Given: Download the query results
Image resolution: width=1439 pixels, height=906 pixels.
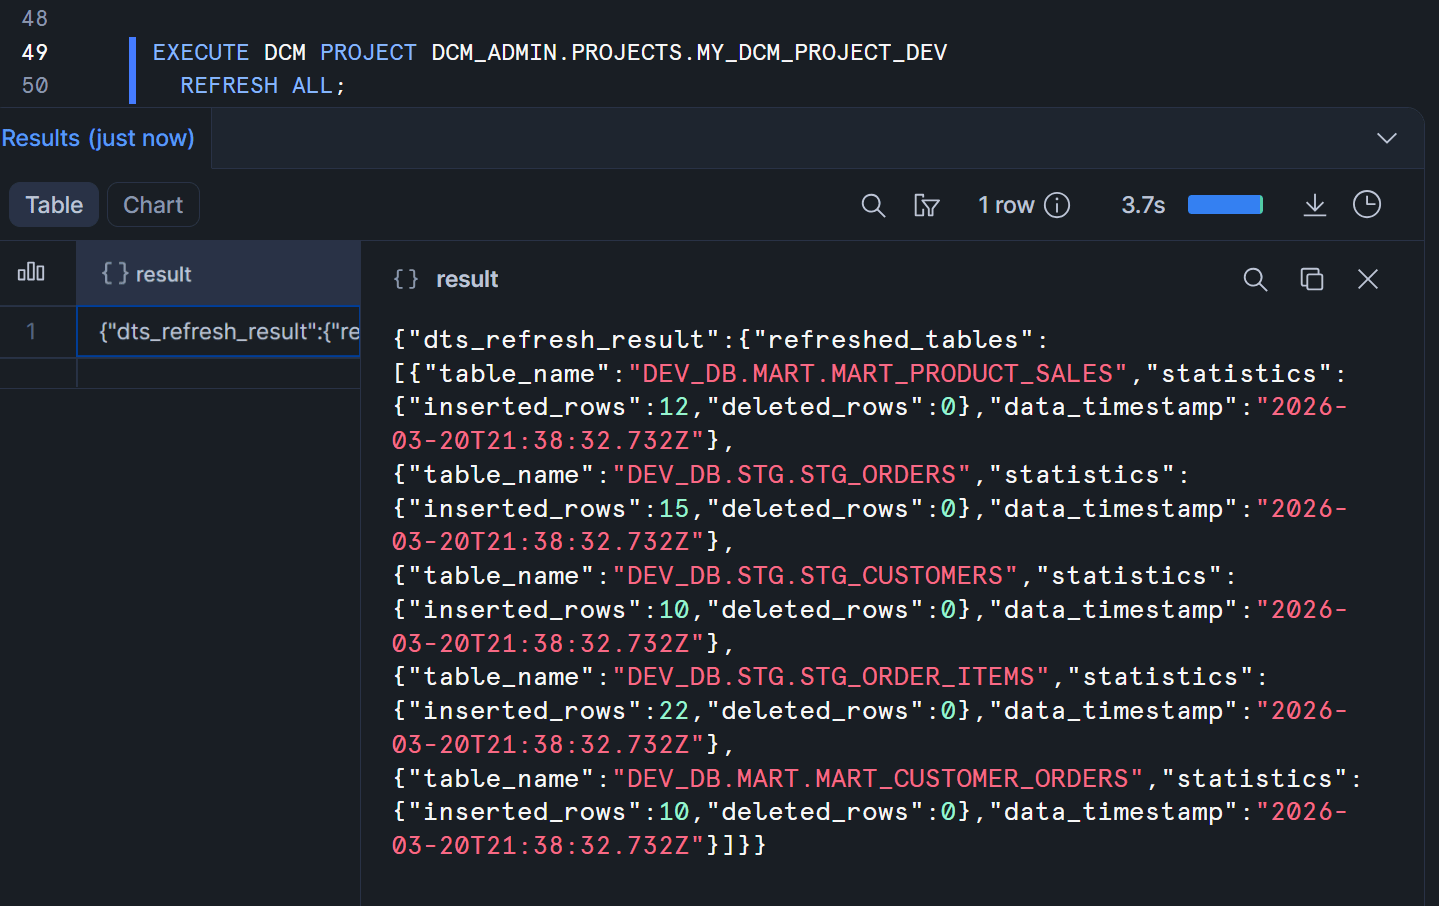Looking at the screenshot, I should click(x=1314, y=205).
